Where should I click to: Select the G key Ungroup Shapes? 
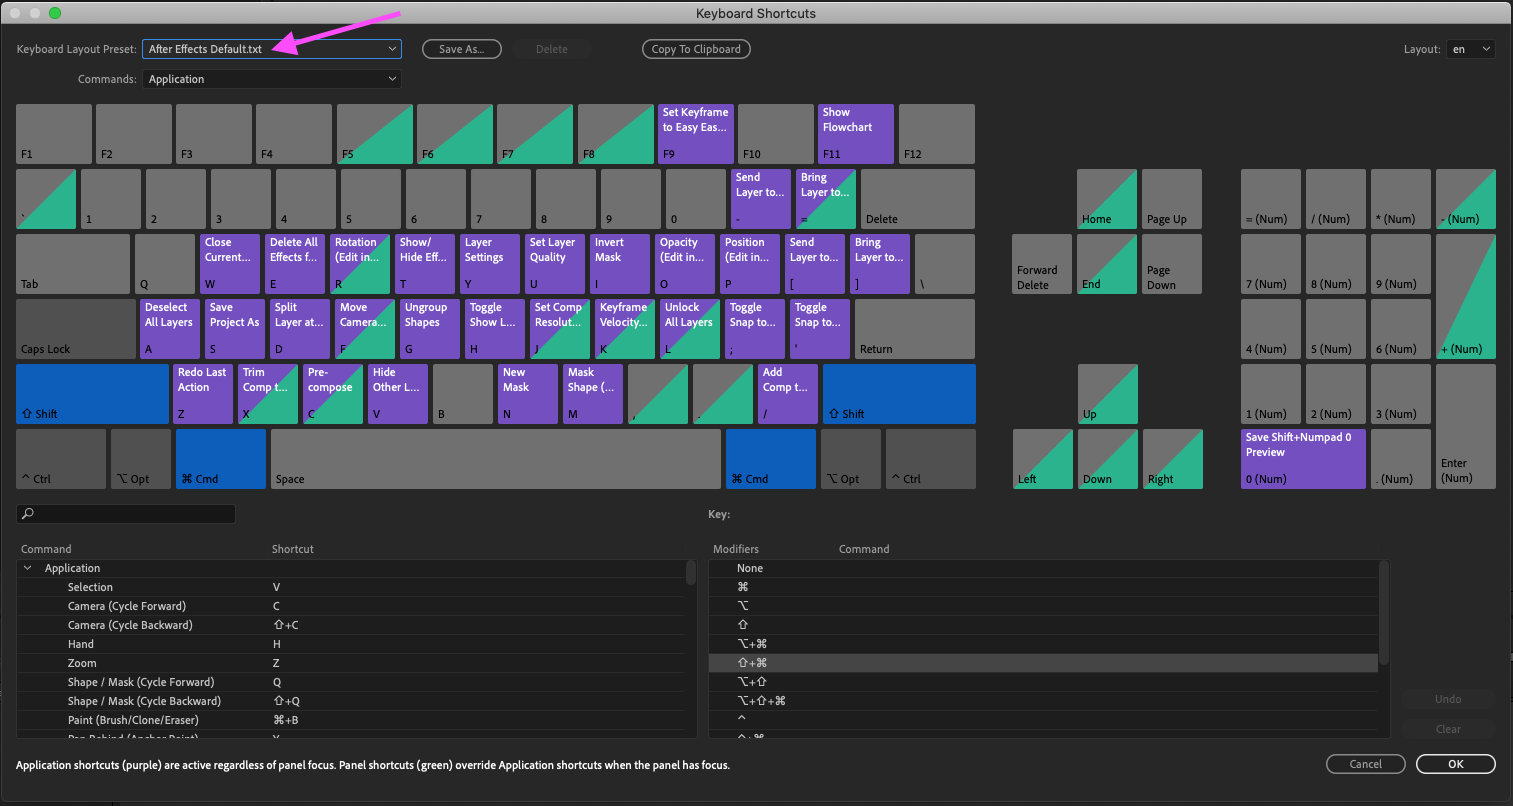430,329
